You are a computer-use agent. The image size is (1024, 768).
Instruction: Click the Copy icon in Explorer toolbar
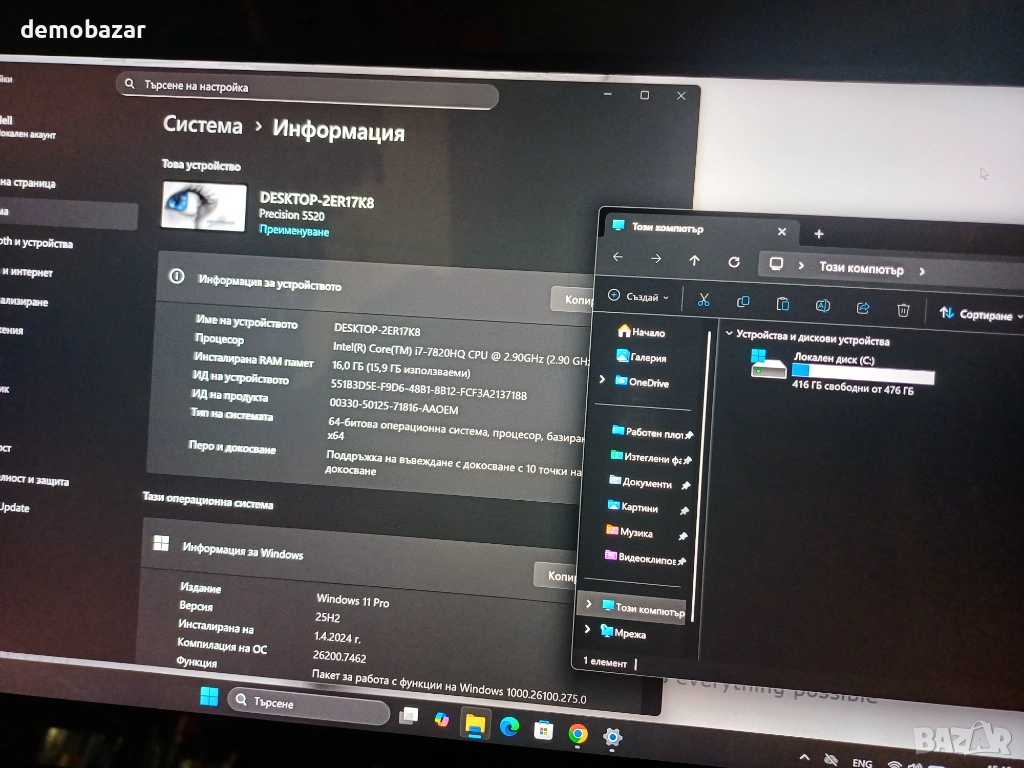(x=743, y=302)
